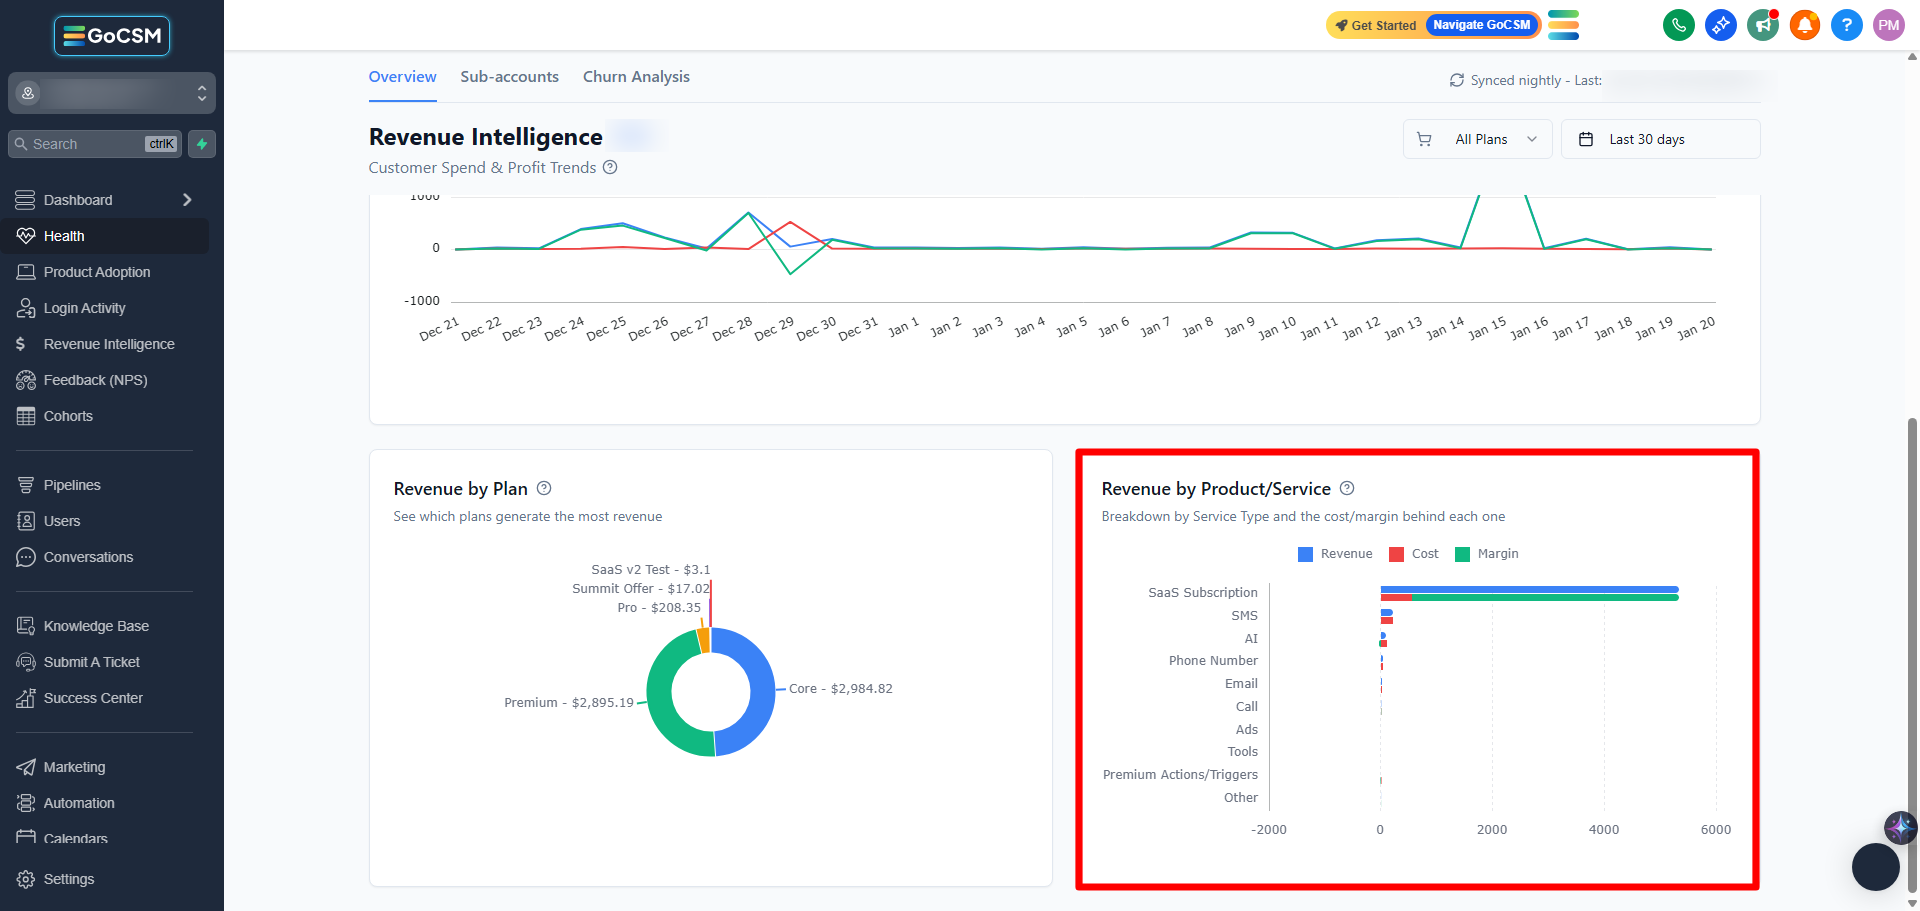Click the info icon beside Revenue by Plan
Screen dimensions: 1920x911
point(544,488)
